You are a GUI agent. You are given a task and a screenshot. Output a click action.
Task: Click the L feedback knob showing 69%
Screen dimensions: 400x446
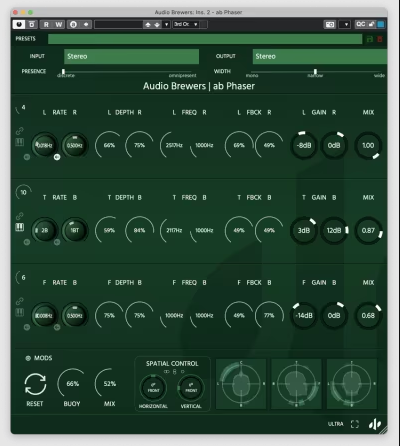[239, 145]
